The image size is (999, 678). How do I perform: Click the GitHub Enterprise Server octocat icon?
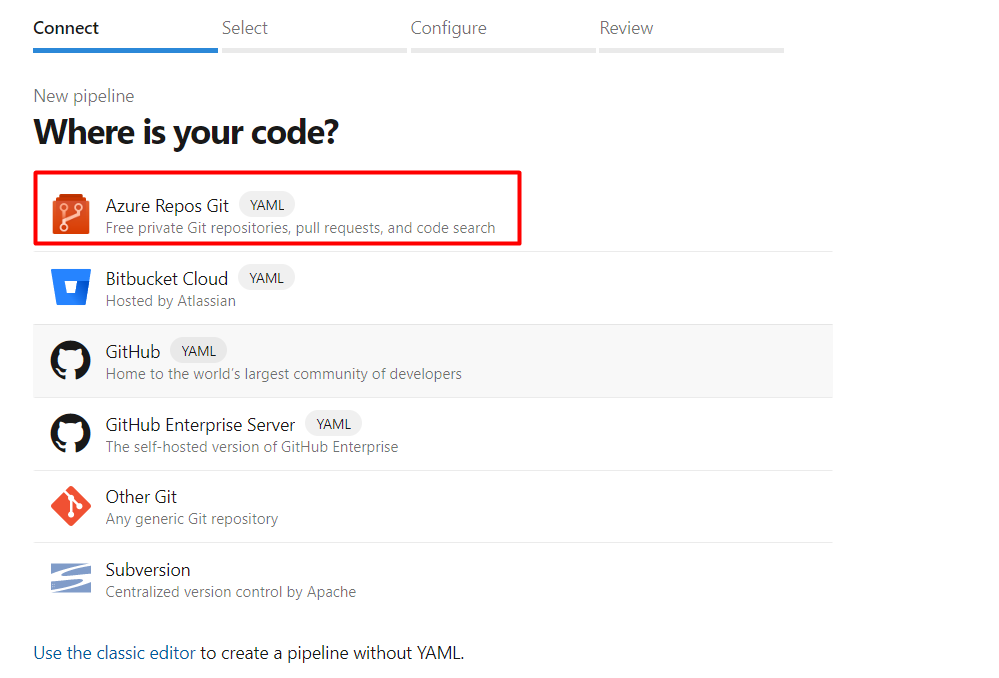click(71, 433)
